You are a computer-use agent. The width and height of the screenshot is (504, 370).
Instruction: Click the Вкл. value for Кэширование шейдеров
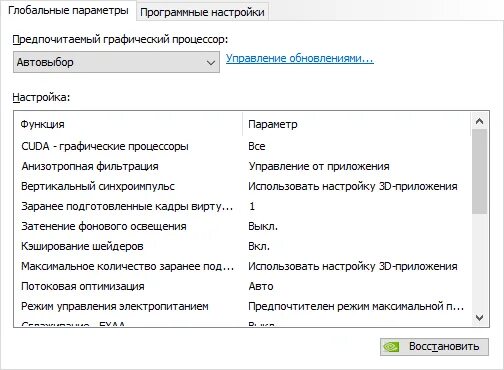coord(259,246)
